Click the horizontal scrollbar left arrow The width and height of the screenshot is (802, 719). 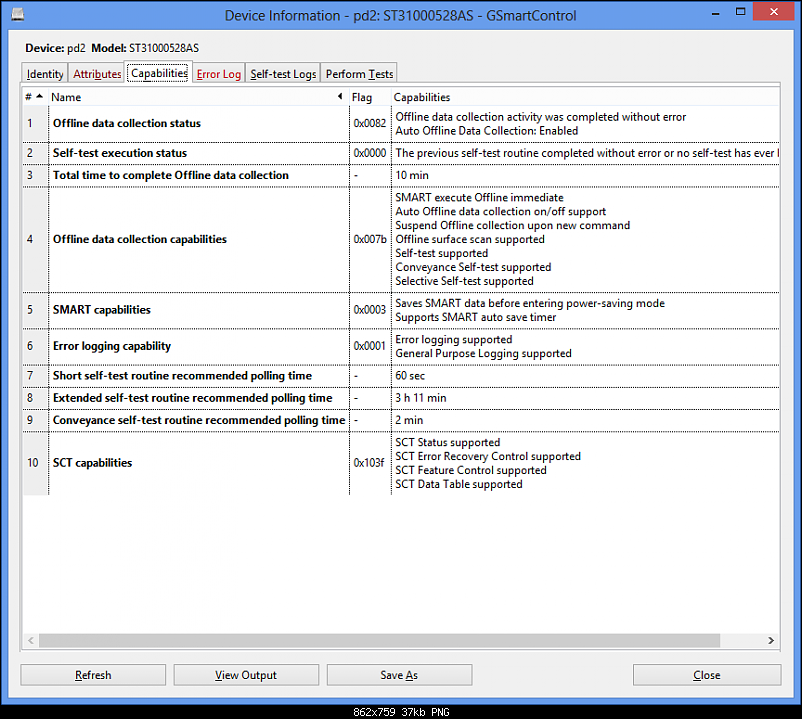coord(31,640)
